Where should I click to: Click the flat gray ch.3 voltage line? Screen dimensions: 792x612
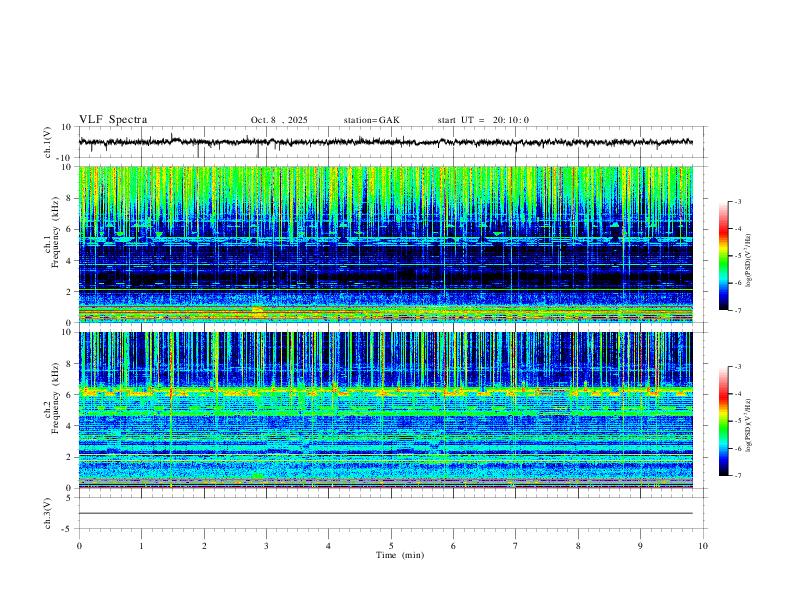pos(386,513)
